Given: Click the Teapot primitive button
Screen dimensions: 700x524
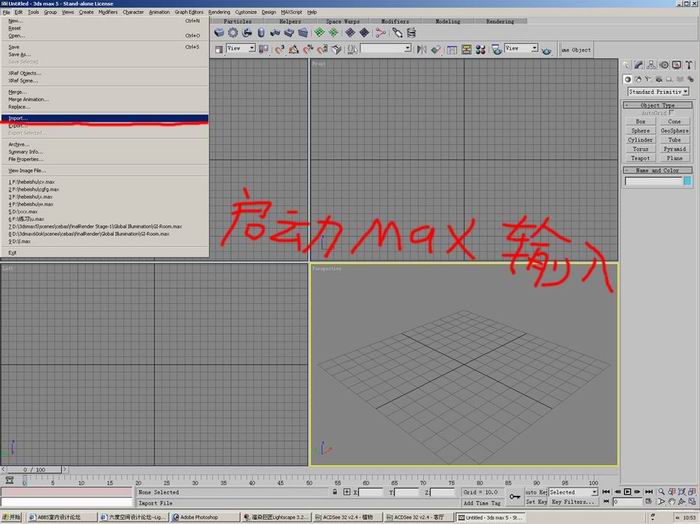Looking at the screenshot, I should pyautogui.click(x=640, y=158).
